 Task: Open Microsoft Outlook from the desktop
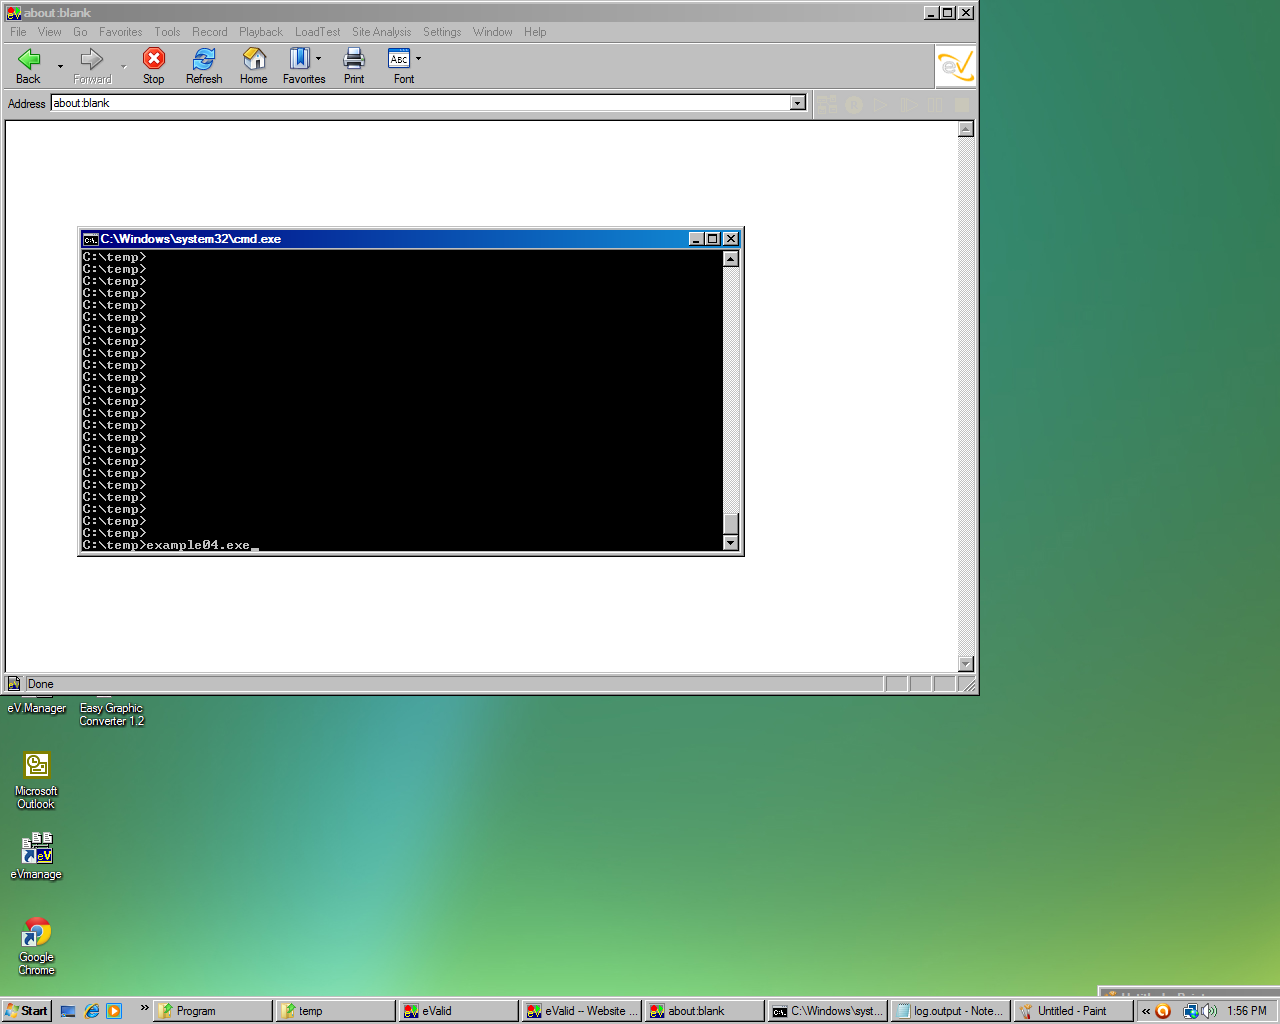[36, 765]
